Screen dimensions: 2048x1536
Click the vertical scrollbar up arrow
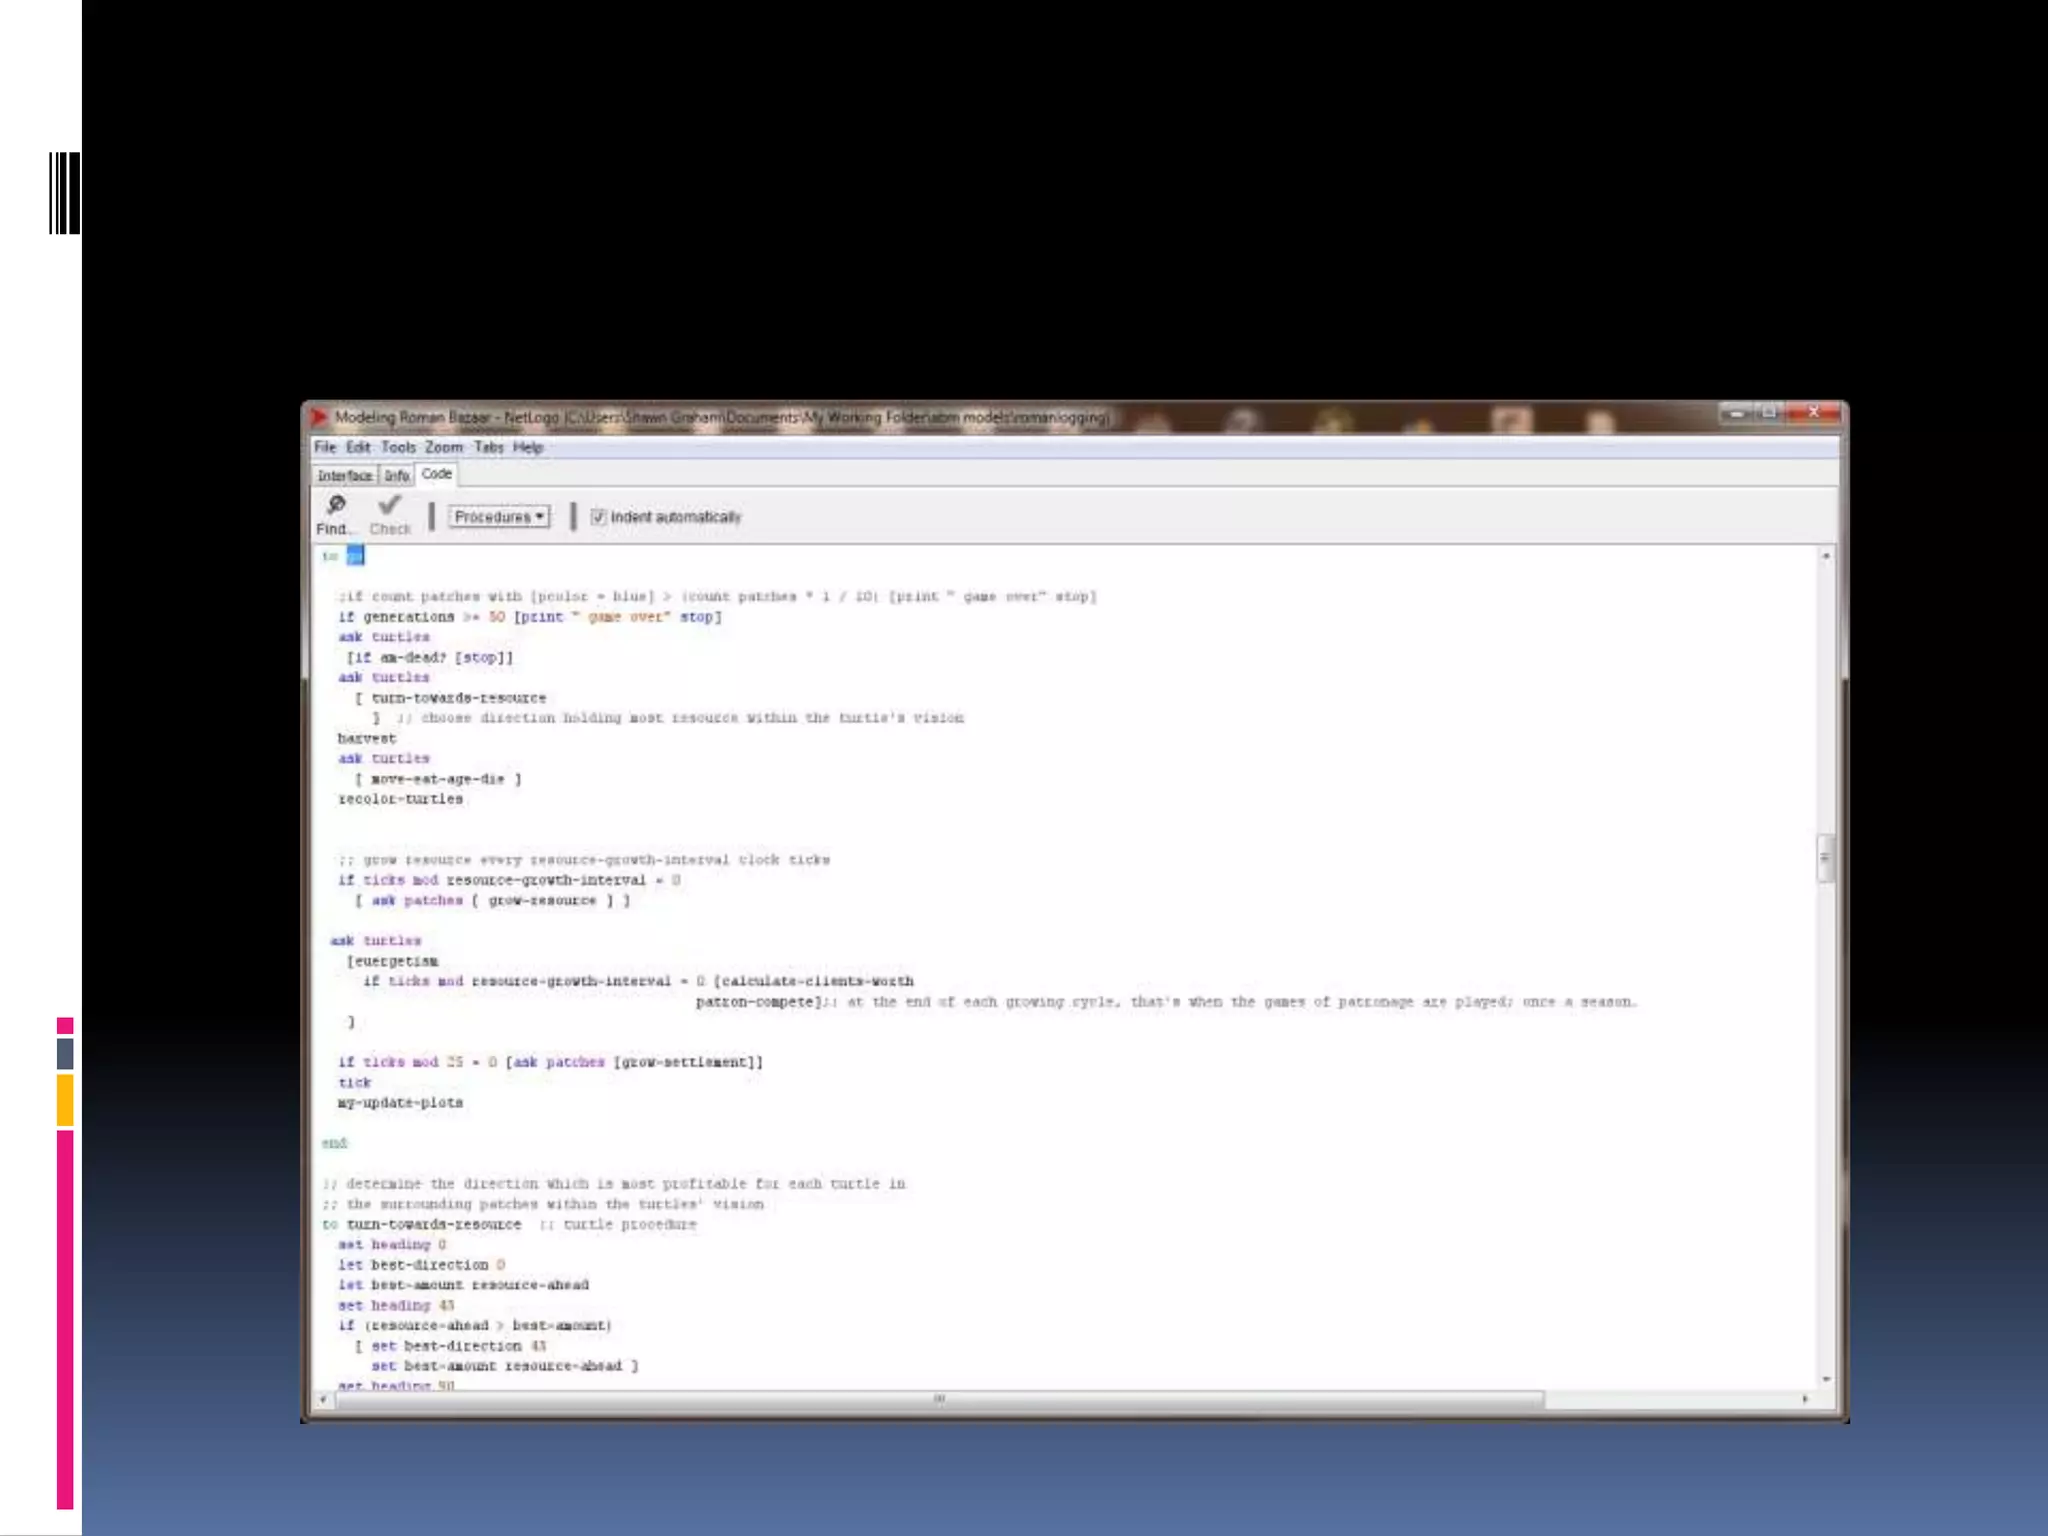(x=1826, y=556)
